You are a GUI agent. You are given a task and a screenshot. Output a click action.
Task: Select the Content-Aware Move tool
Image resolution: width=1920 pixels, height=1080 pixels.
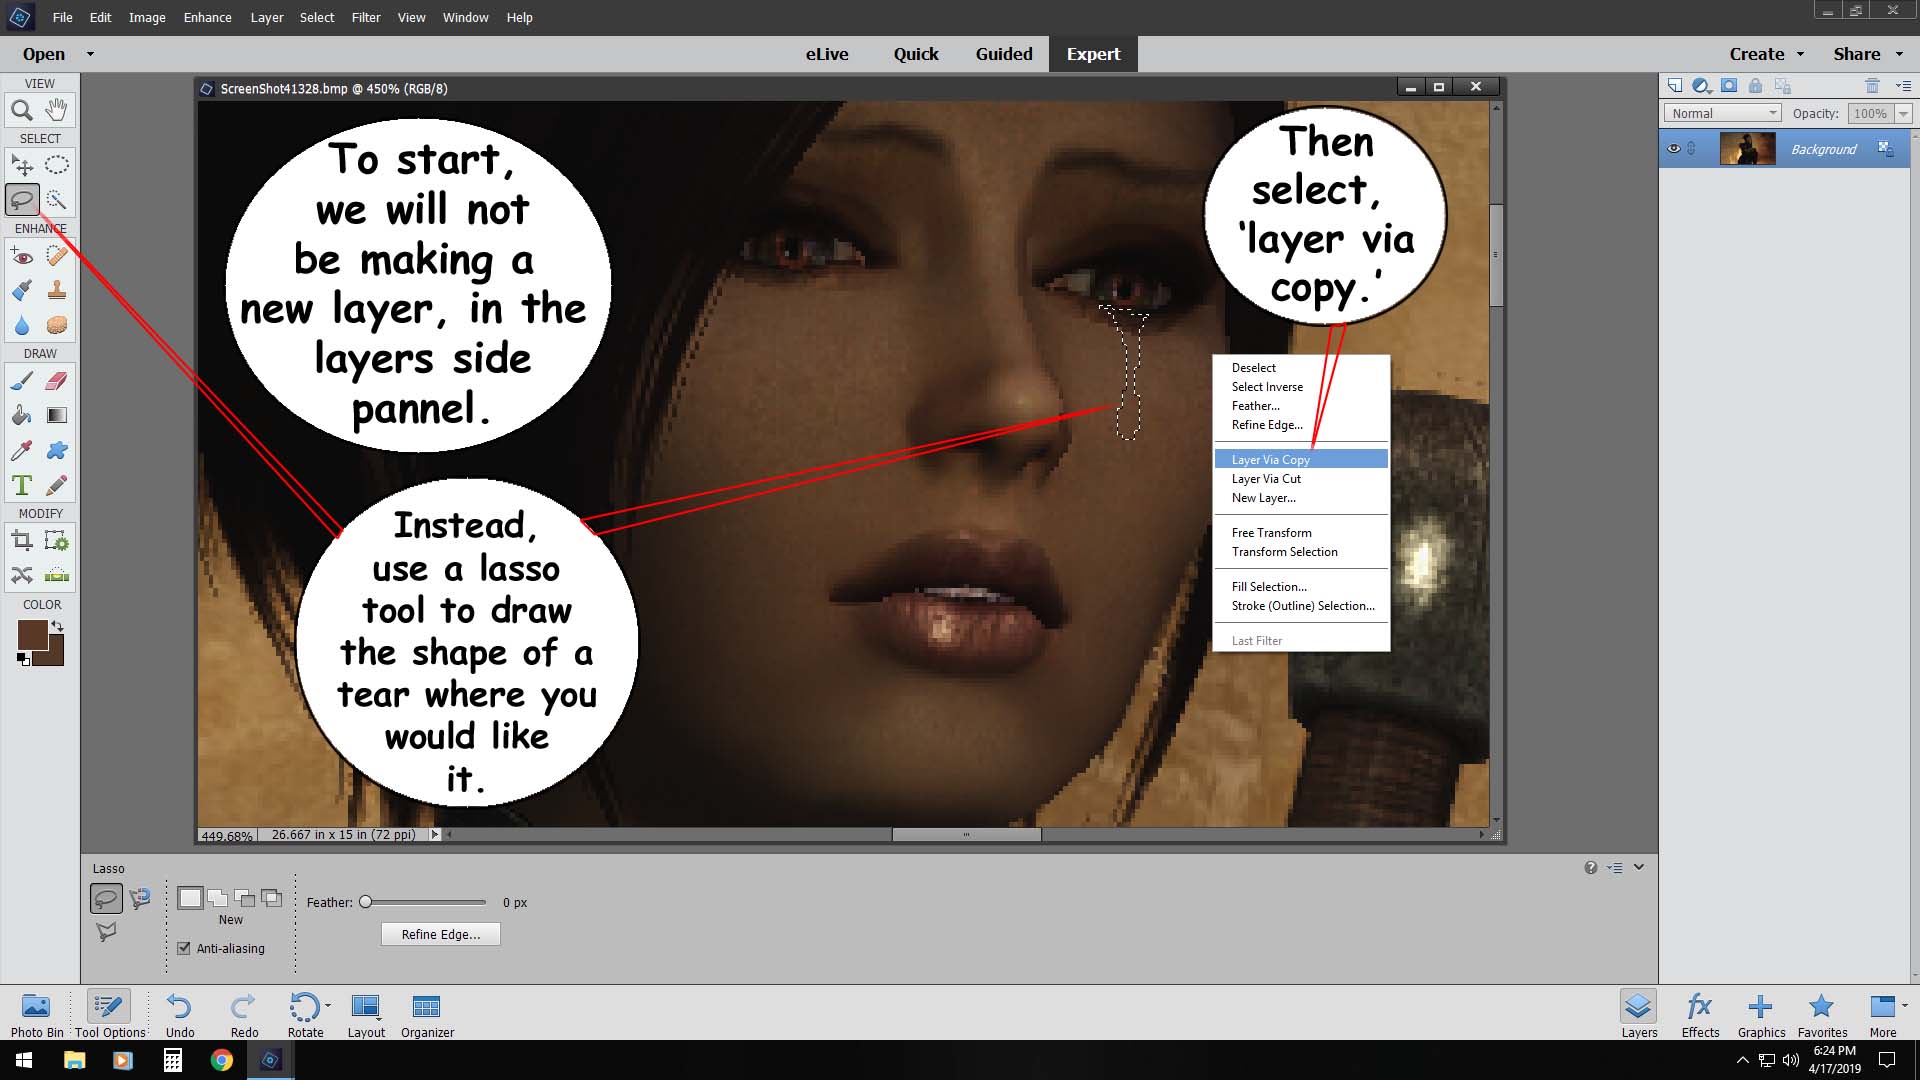(22, 575)
